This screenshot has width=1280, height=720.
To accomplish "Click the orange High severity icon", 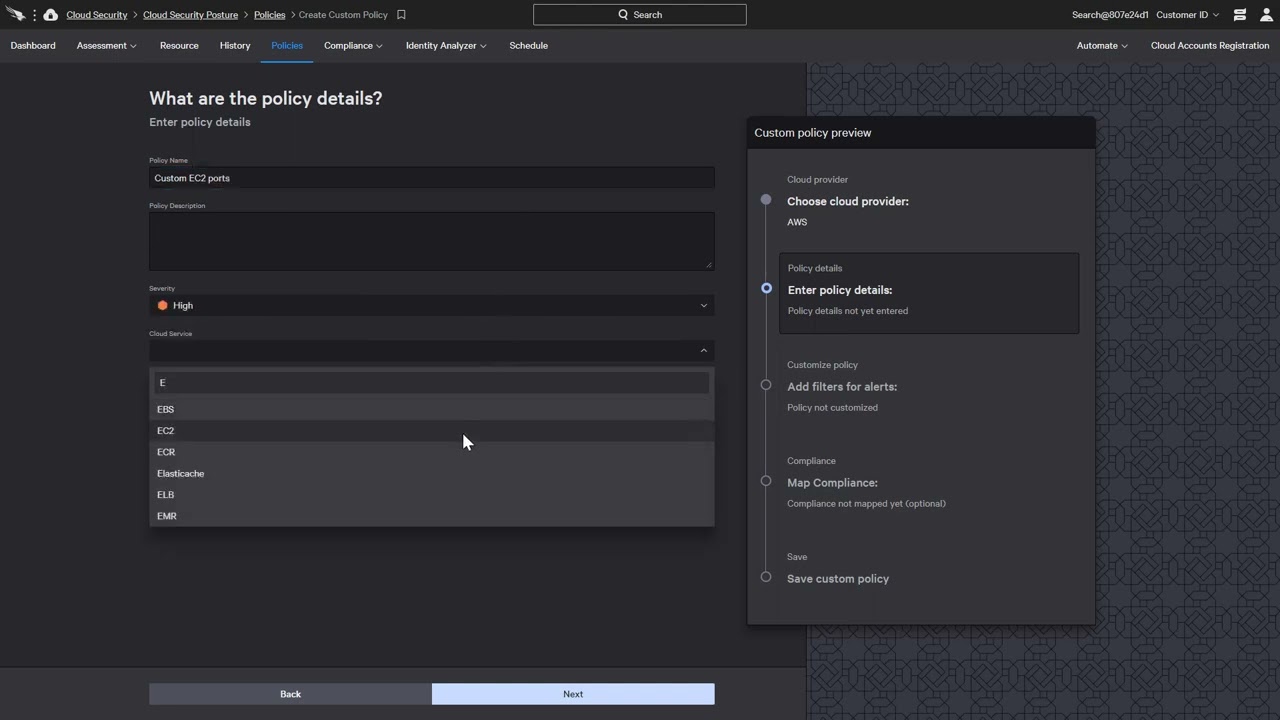I will 162,305.
